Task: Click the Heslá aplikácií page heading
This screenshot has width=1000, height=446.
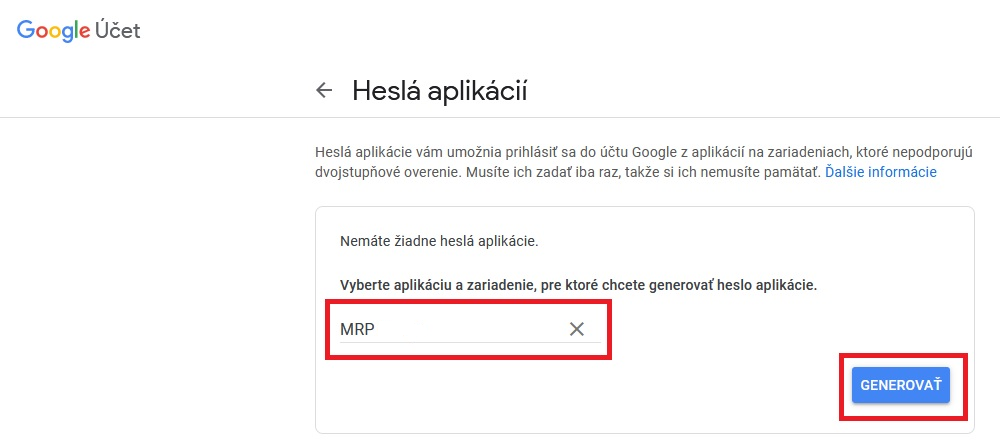Action: (x=440, y=91)
